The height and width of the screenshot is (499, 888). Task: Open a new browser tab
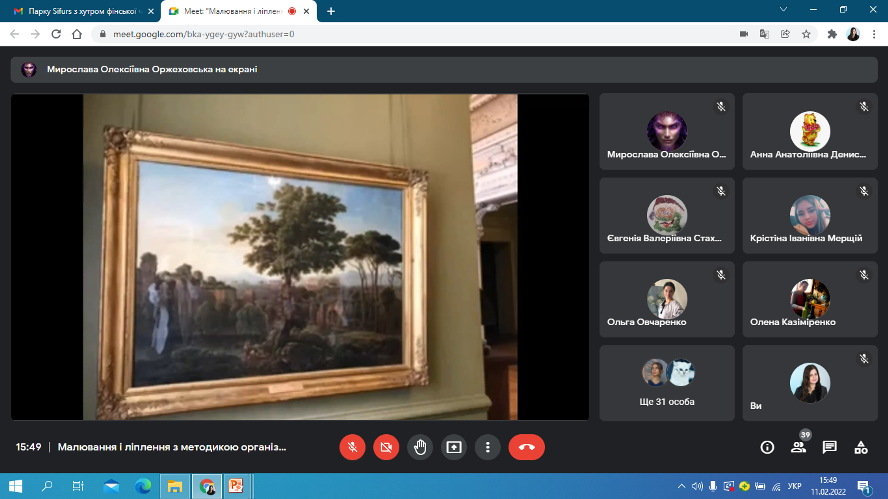tap(331, 11)
